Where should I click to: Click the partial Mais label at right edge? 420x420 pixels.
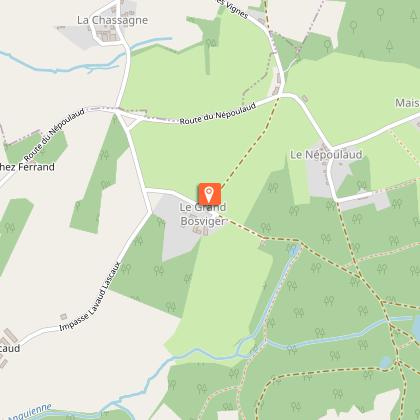[407, 103]
